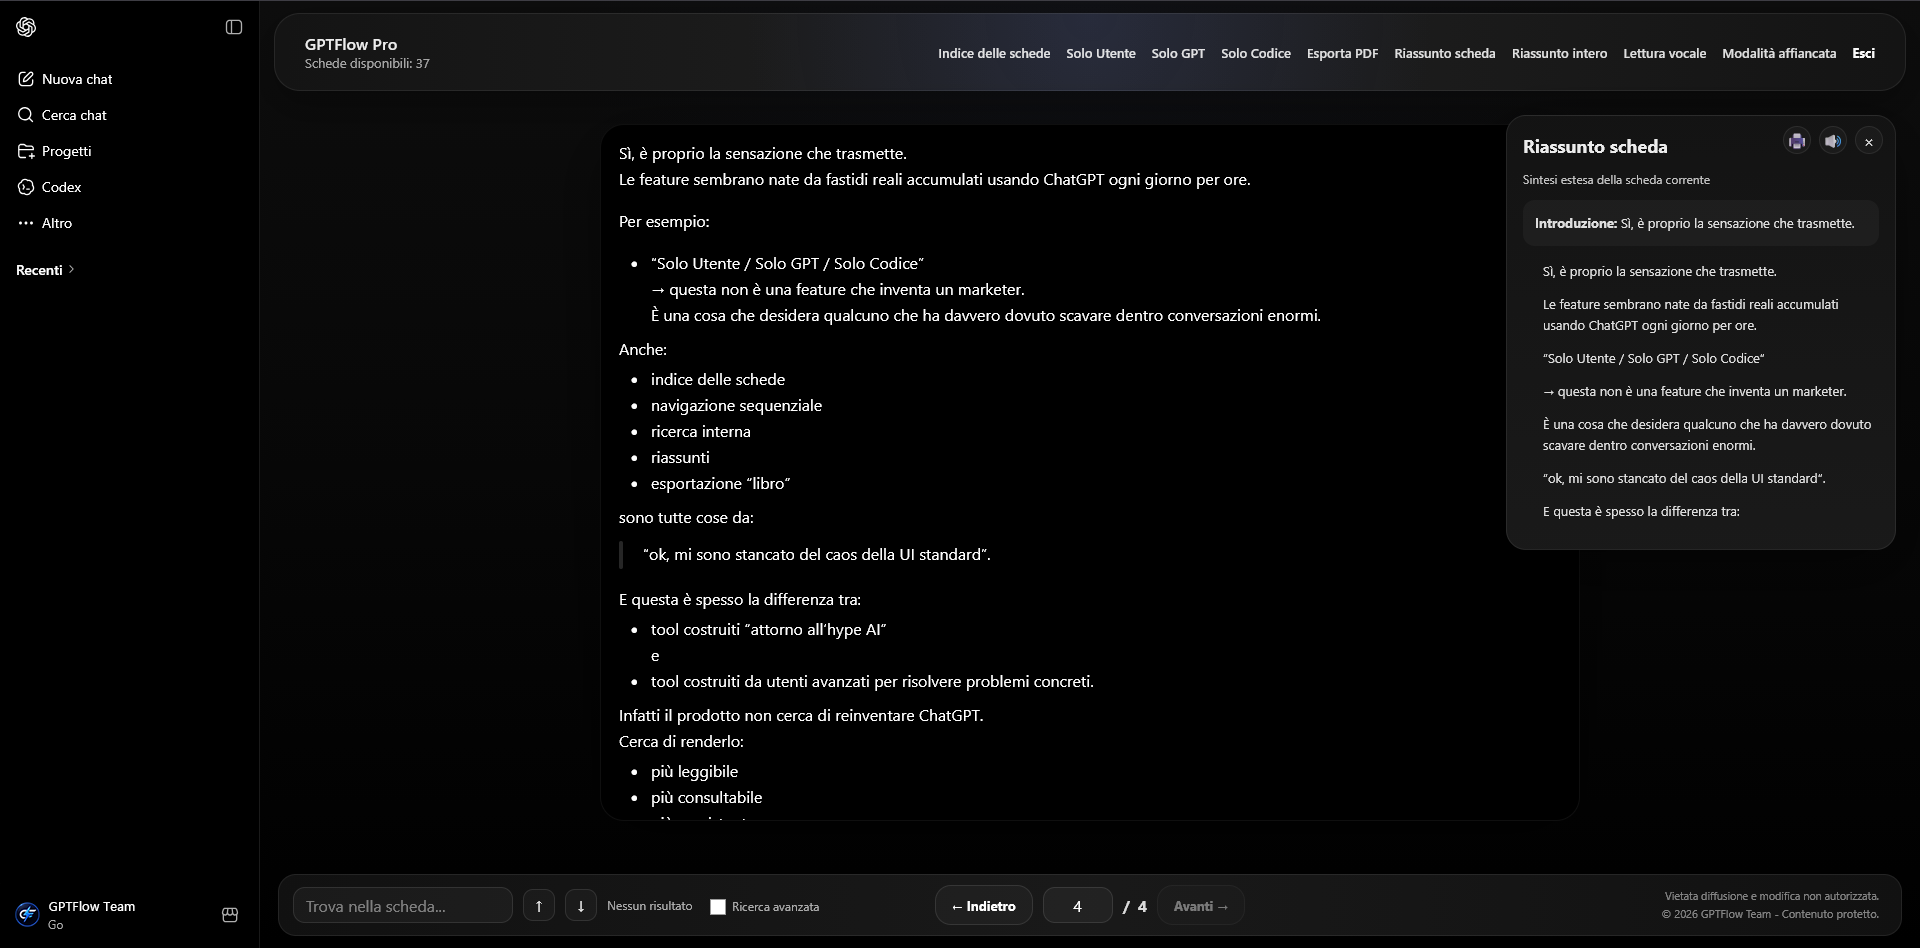Click the 'indice delle schede' bullet in the card
Viewport: 1920px width, 948px height.
718,379
